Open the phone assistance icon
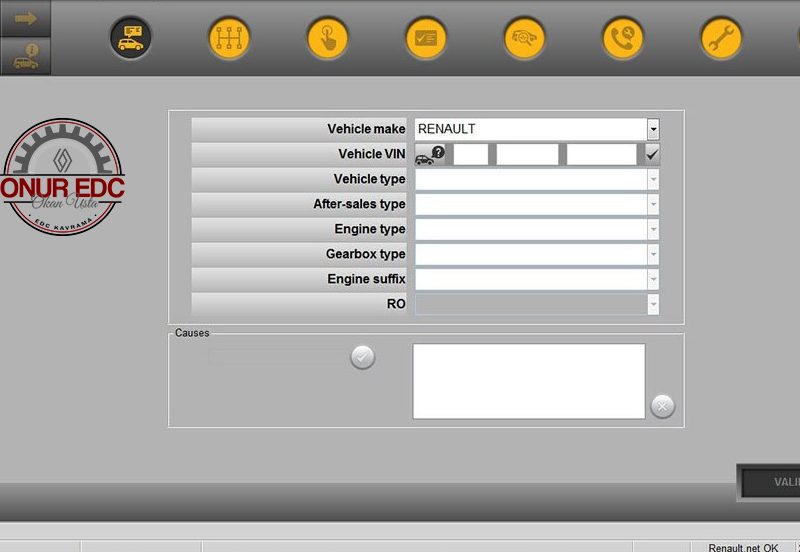 coord(622,38)
